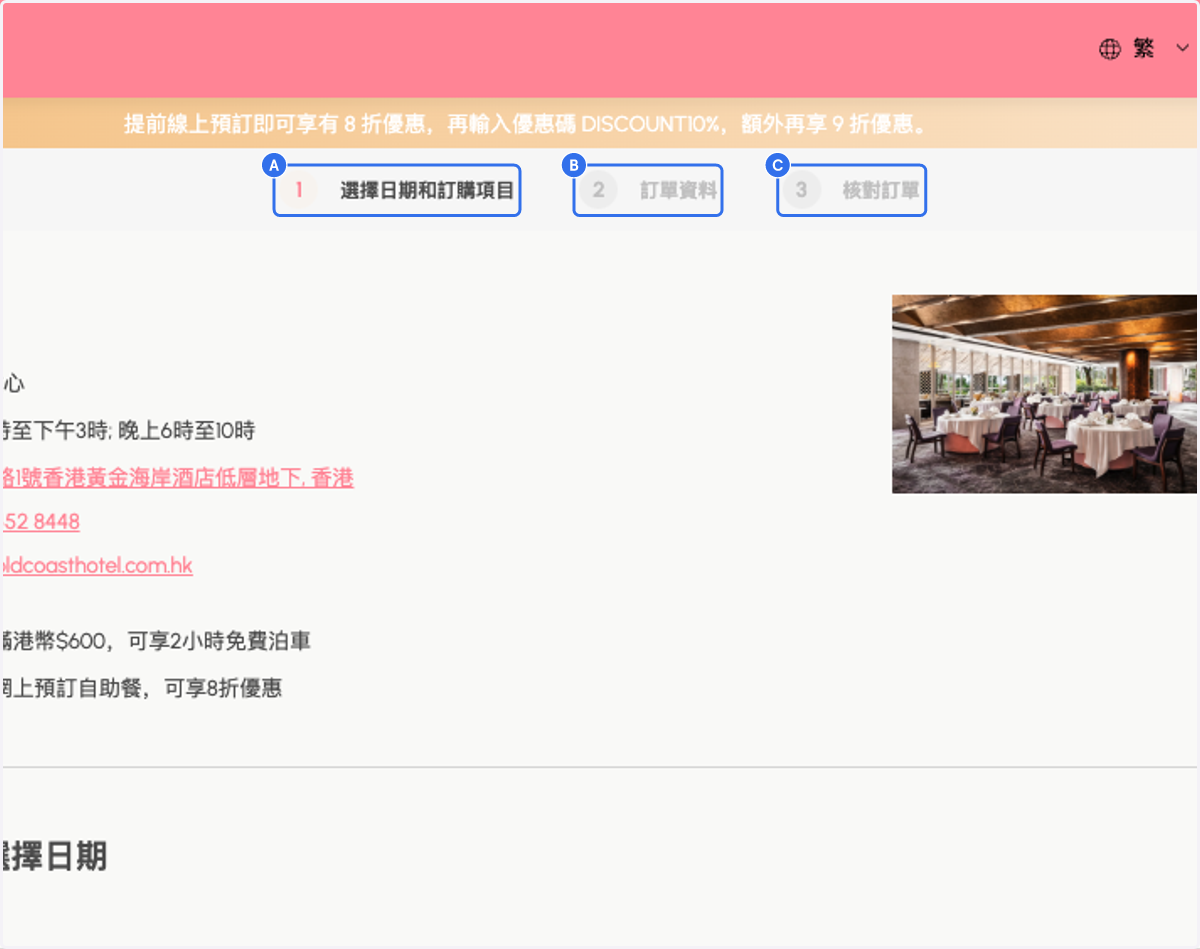Click the globe language icon
The height and width of the screenshot is (949, 1200).
[x=1109, y=49]
